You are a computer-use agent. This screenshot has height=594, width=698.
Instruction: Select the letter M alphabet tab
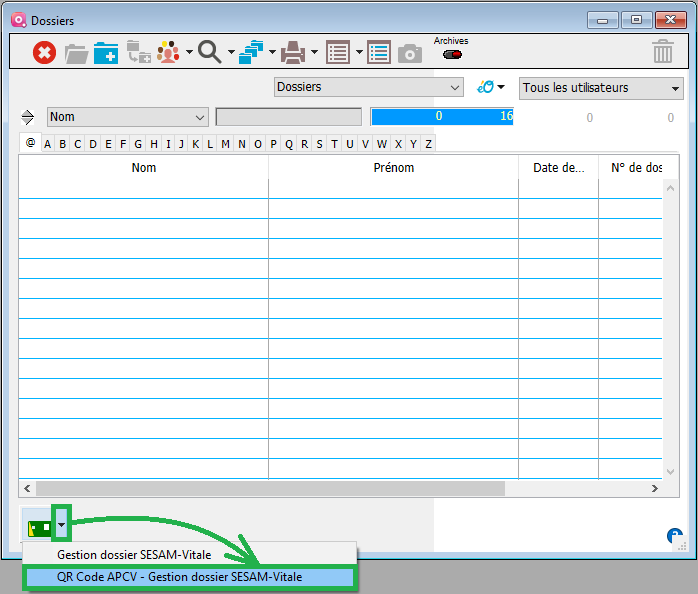click(x=226, y=144)
